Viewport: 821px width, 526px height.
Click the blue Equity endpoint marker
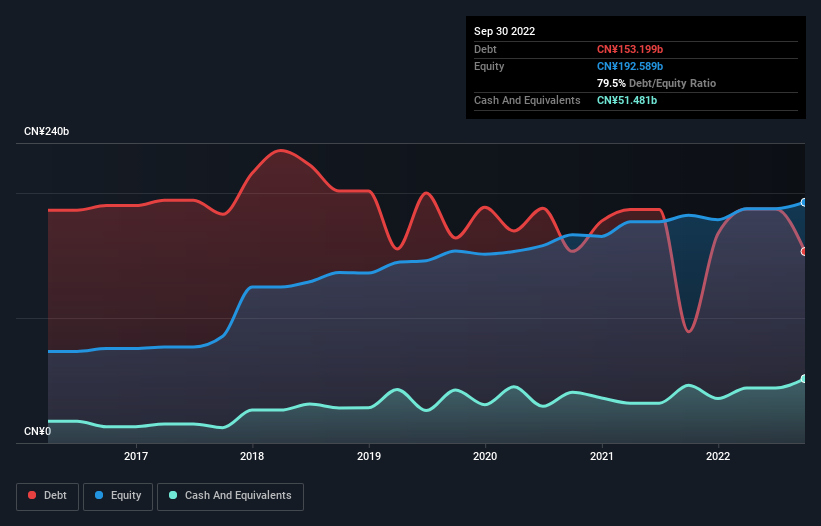[804, 203]
